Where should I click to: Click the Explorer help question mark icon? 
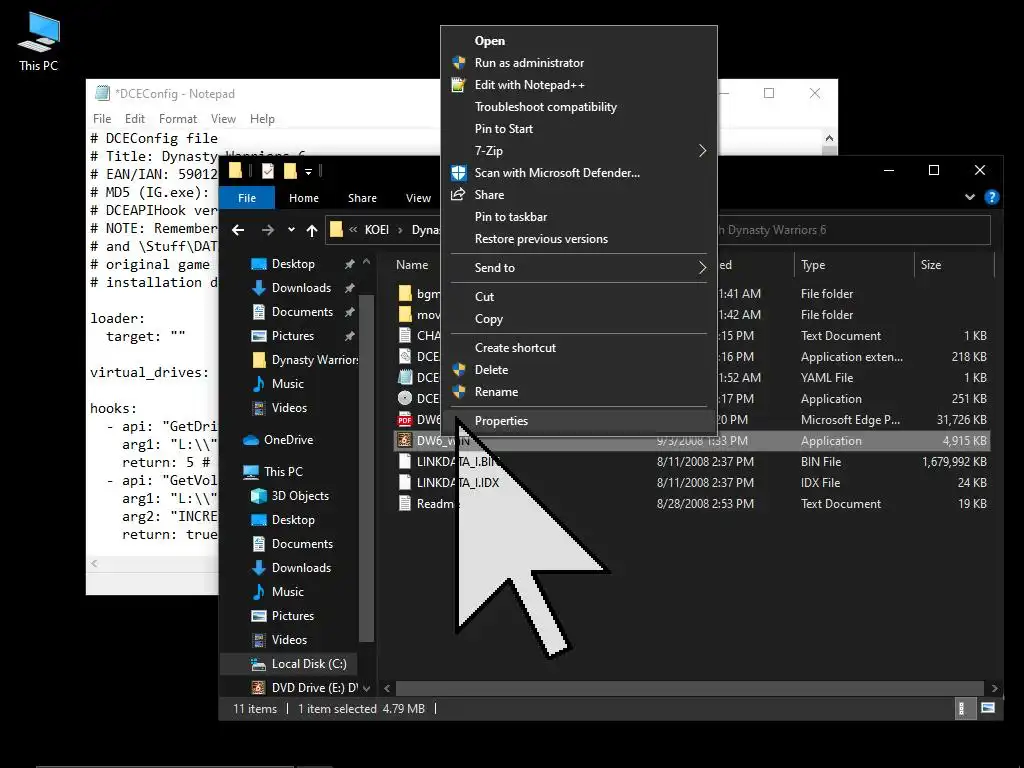[991, 197]
